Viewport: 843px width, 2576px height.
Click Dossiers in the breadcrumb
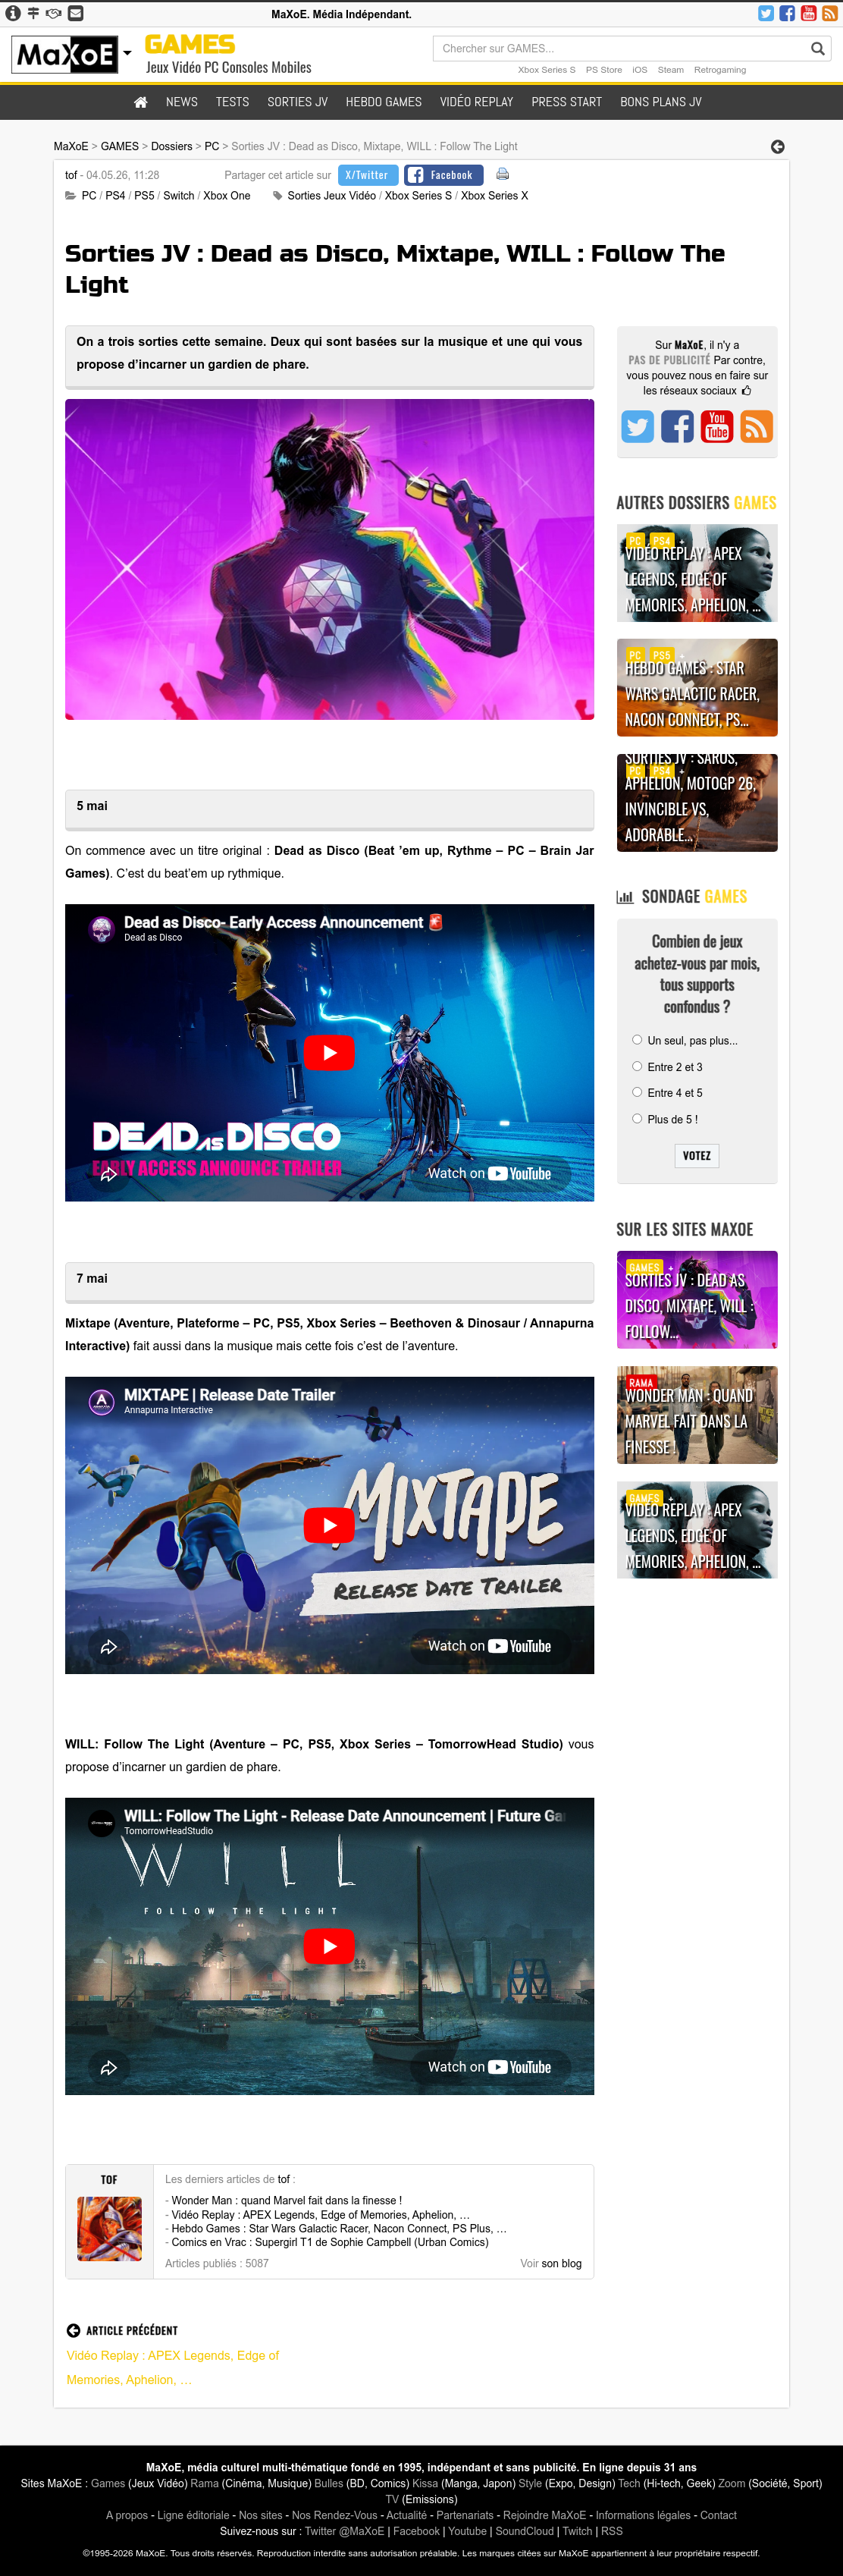pos(171,146)
